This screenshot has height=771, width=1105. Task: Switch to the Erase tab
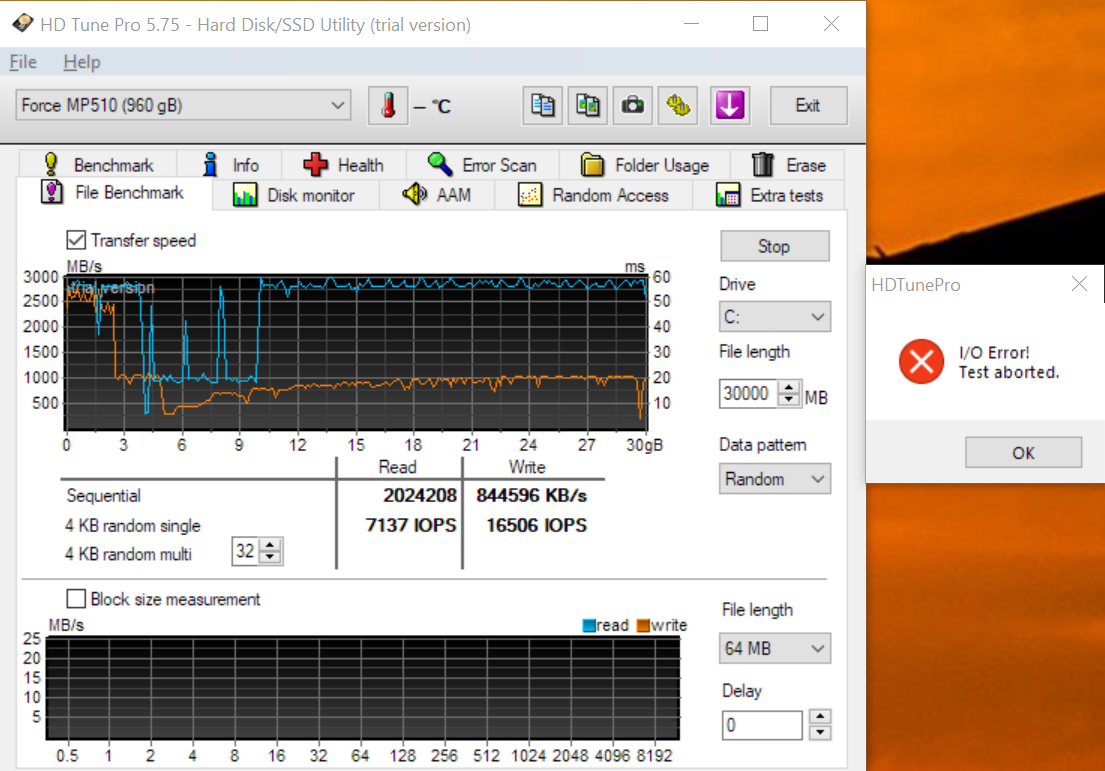(788, 165)
